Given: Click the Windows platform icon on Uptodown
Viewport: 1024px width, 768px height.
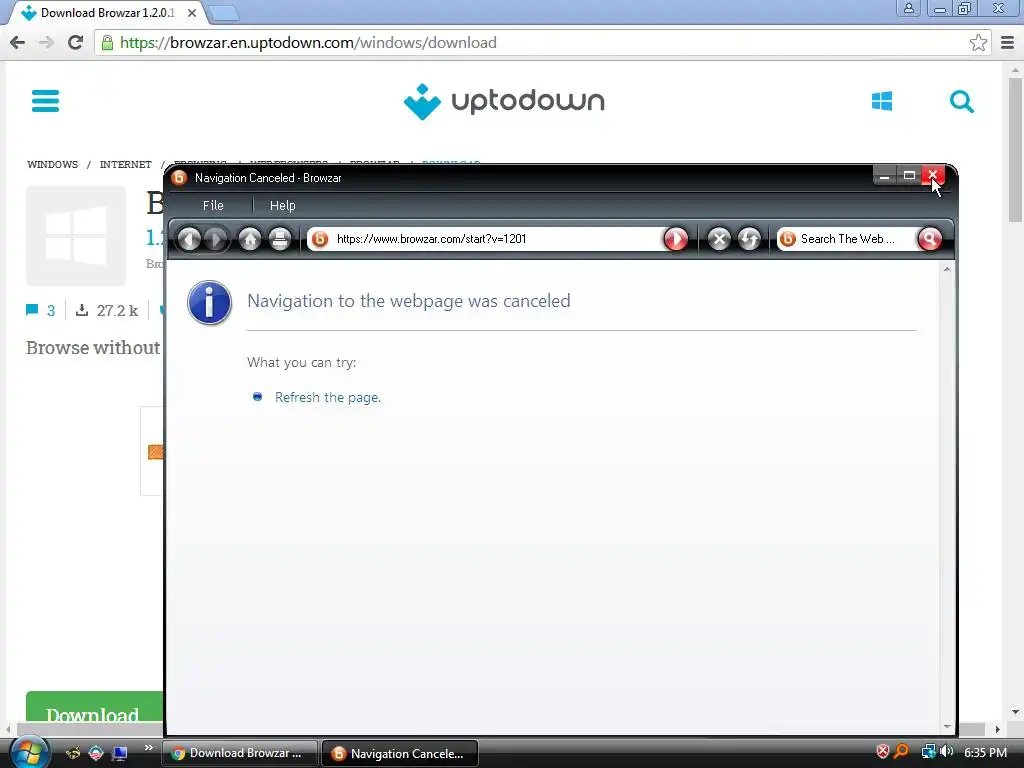Looking at the screenshot, I should tap(882, 101).
